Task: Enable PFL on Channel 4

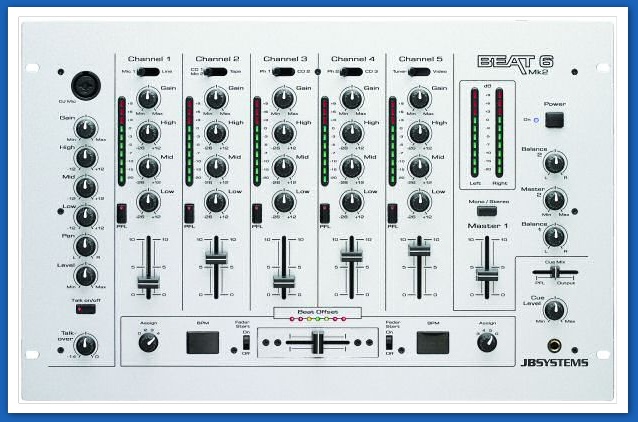Action: click(325, 213)
